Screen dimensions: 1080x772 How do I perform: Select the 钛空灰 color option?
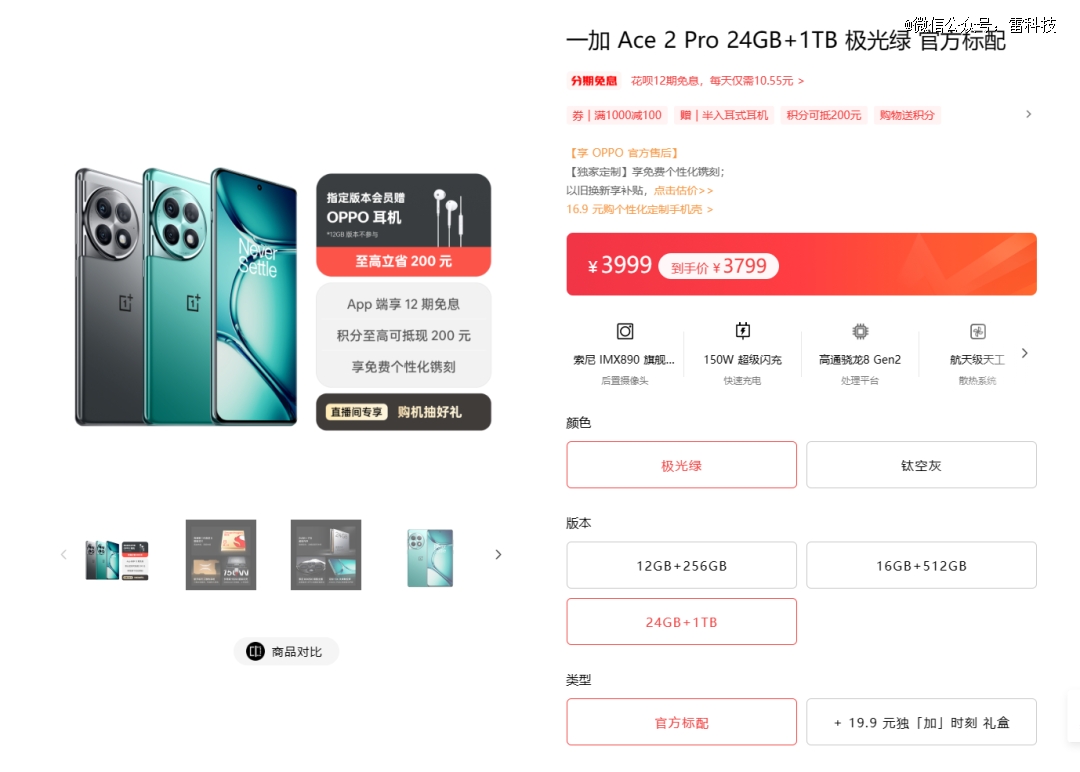(921, 465)
